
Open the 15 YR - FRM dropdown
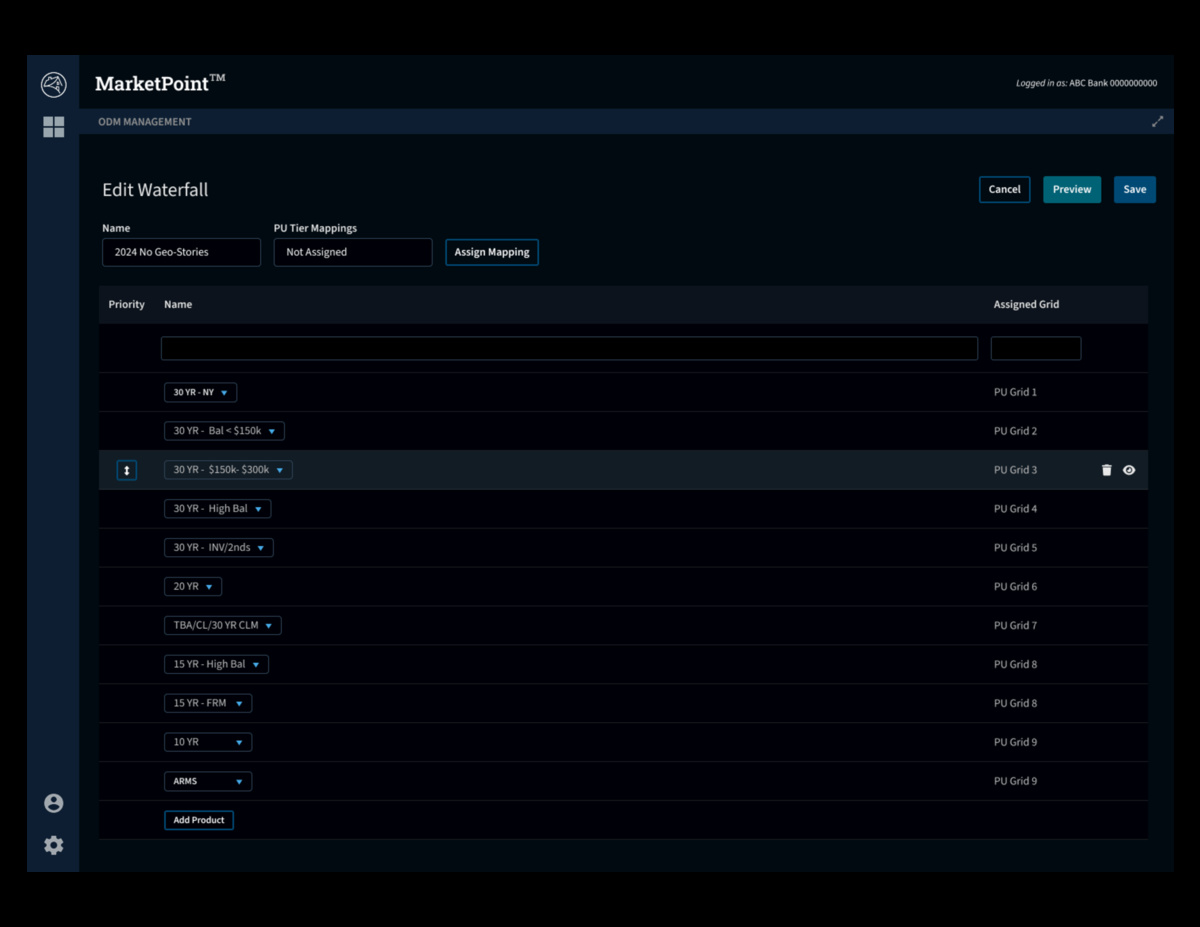208,704
